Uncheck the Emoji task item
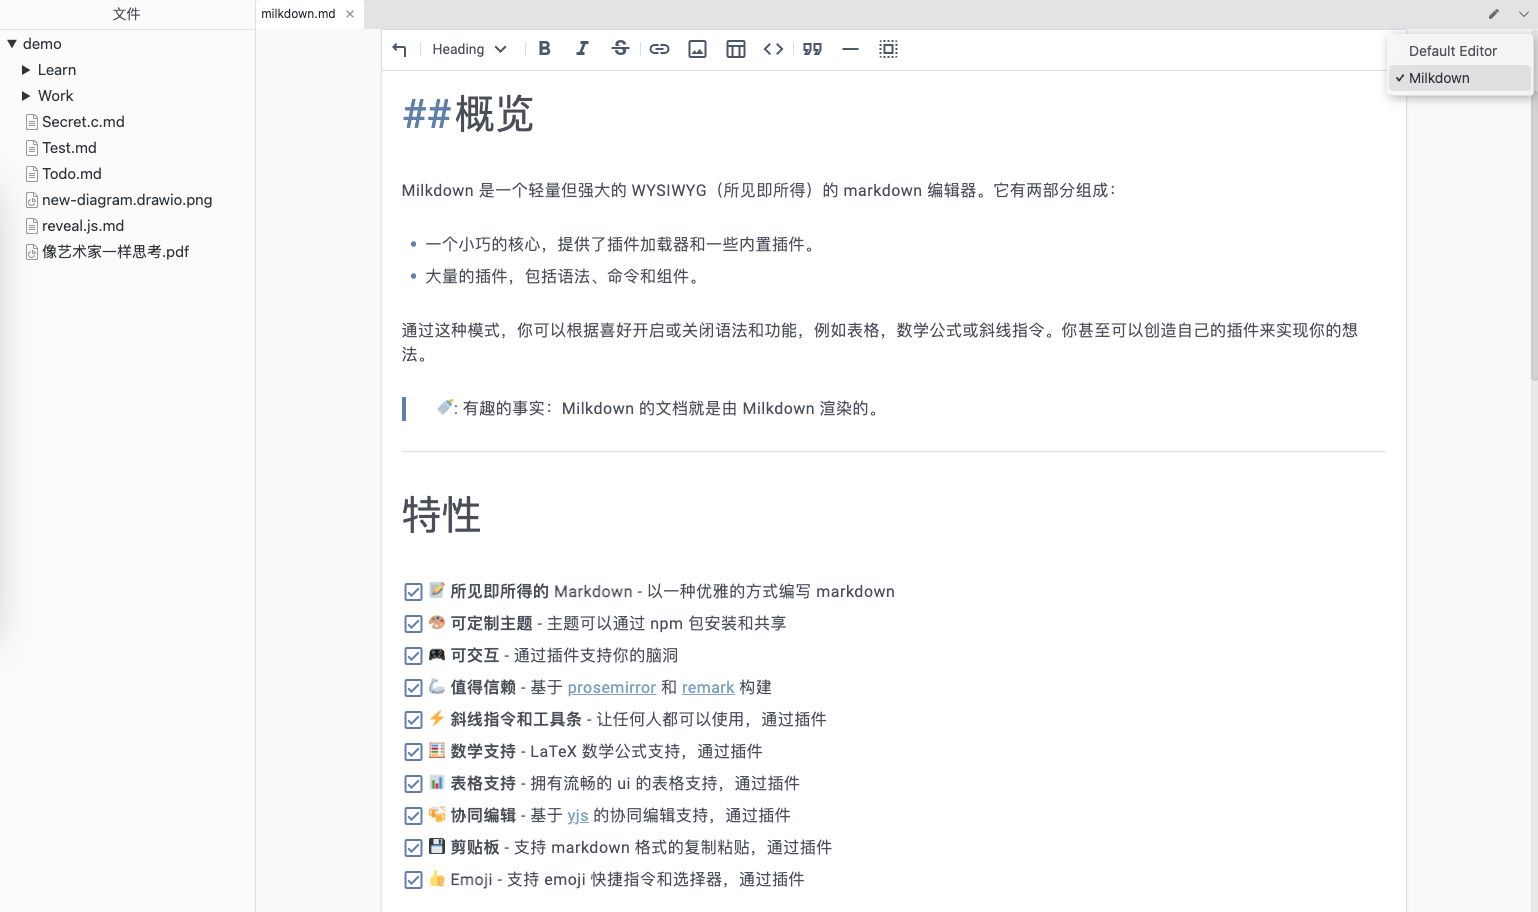This screenshot has height=912, width=1538. pyautogui.click(x=413, y=880)
